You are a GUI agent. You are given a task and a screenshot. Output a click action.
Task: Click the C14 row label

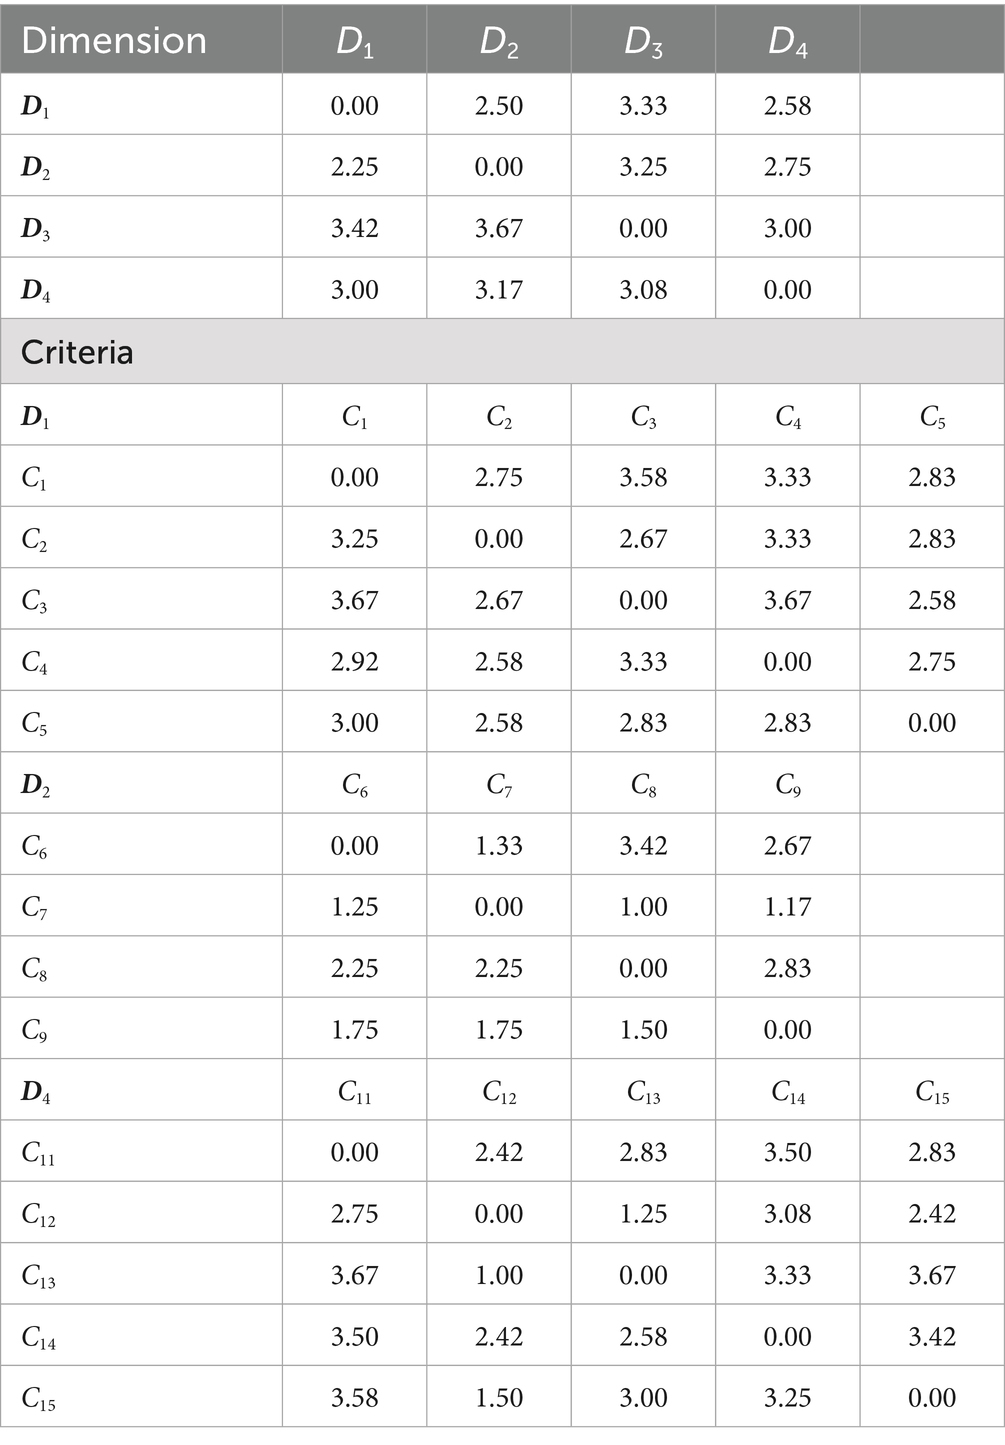tap(39, 1337)
